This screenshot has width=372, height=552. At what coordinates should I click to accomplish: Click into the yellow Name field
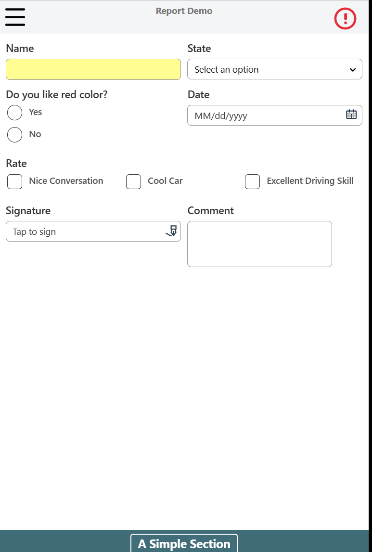pos(93,69)
